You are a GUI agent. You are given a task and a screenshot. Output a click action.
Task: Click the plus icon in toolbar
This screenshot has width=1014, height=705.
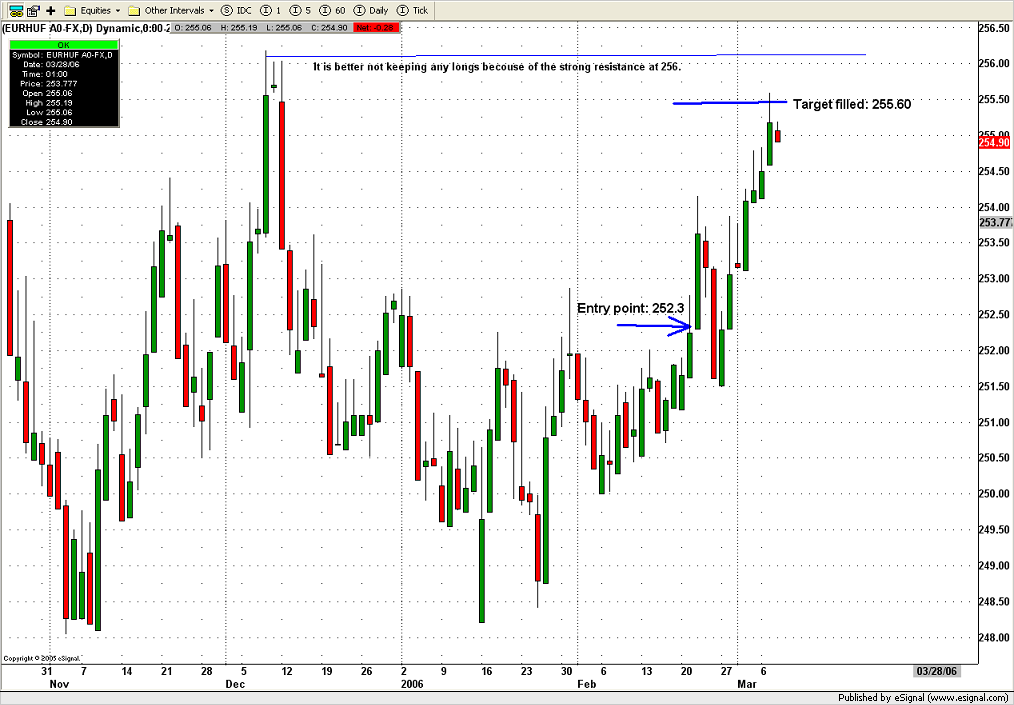coord(51,10)
